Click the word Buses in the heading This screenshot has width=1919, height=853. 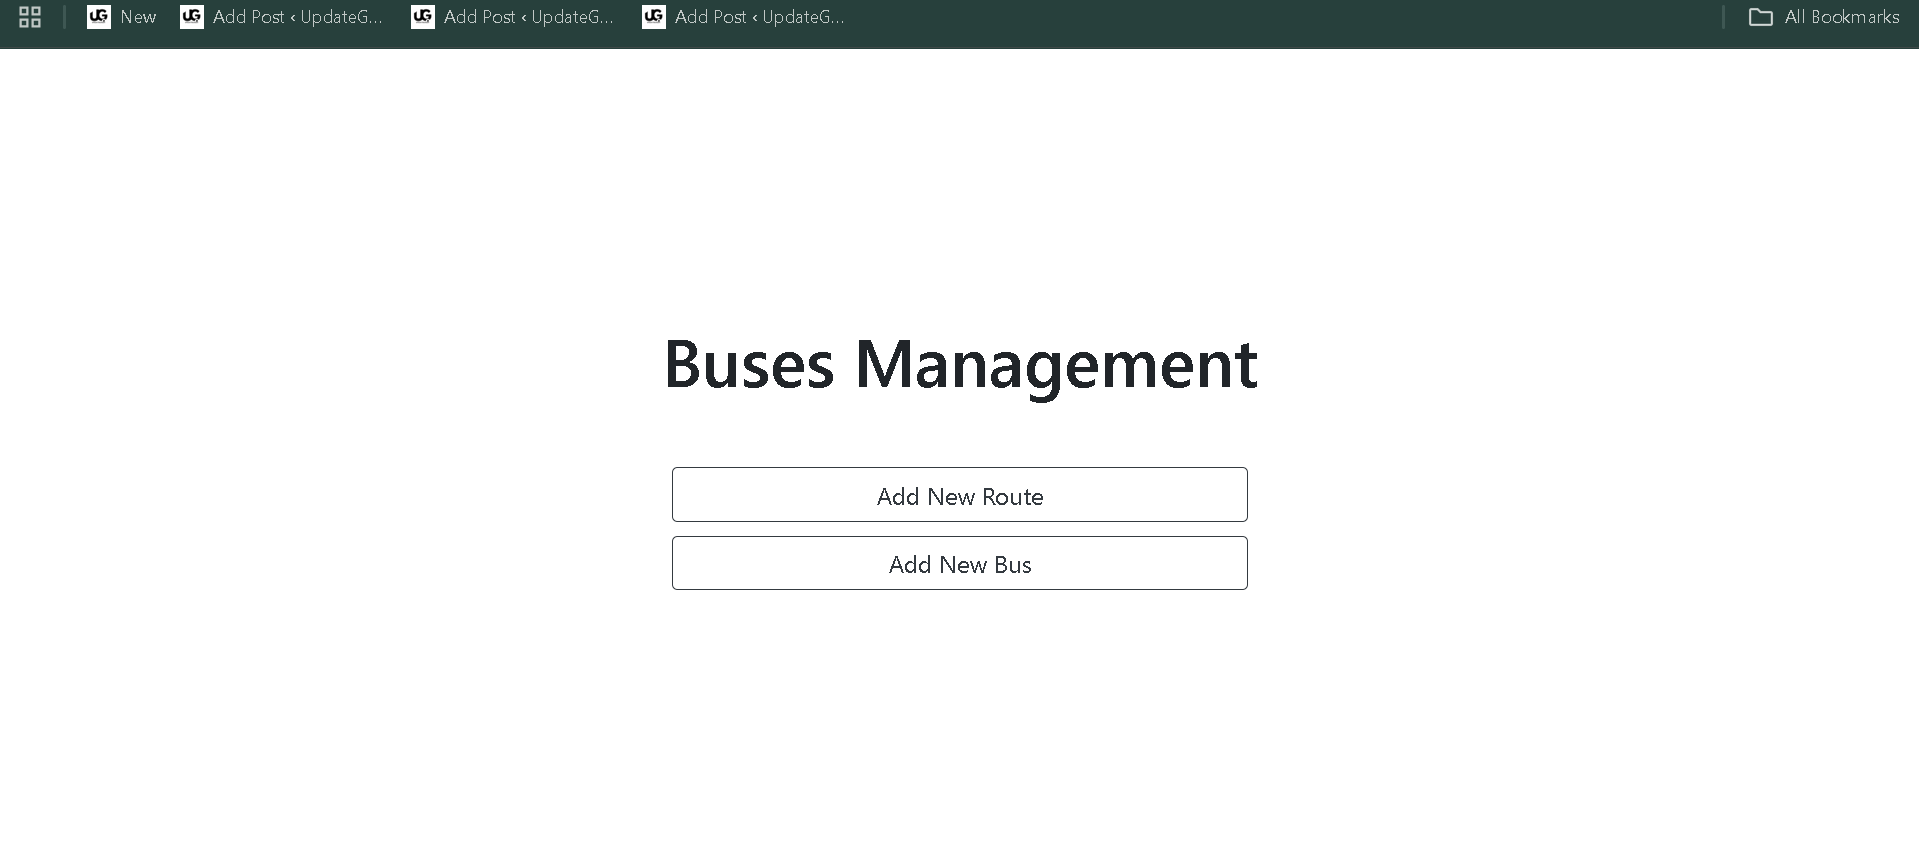748,364
